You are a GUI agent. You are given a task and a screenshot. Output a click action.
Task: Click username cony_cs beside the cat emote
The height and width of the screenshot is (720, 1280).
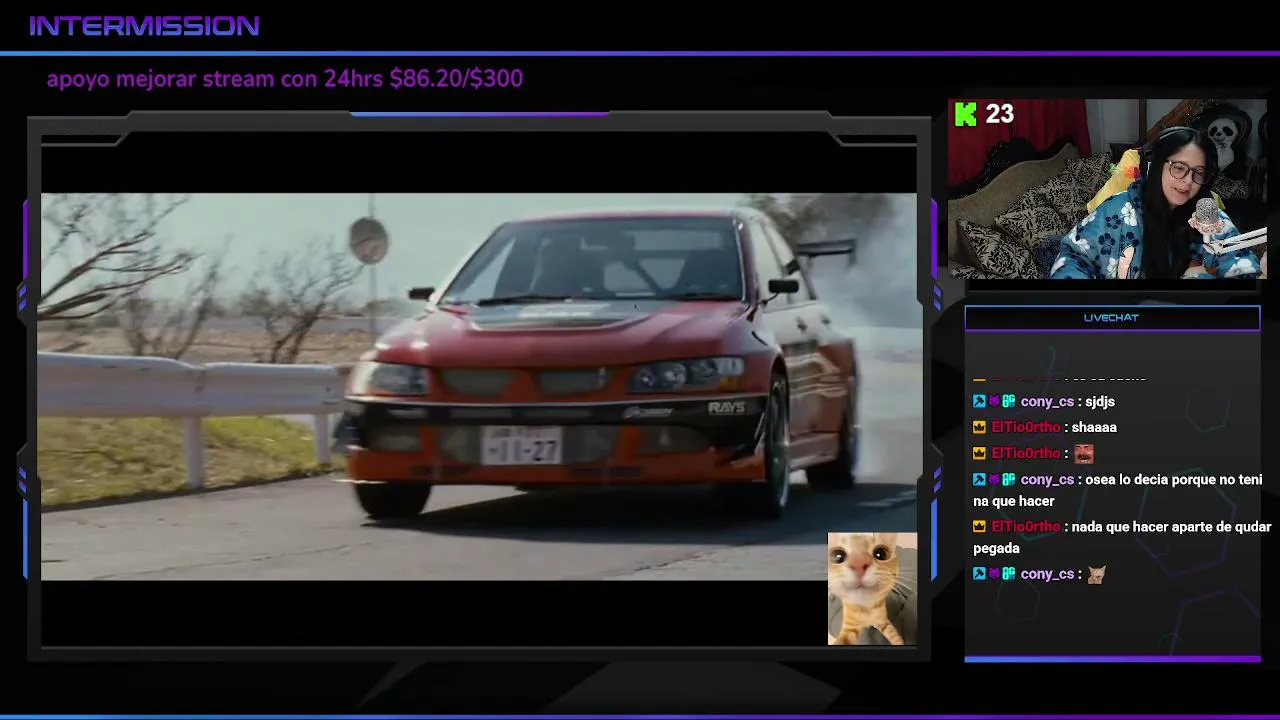click(x=1047, y=573)
